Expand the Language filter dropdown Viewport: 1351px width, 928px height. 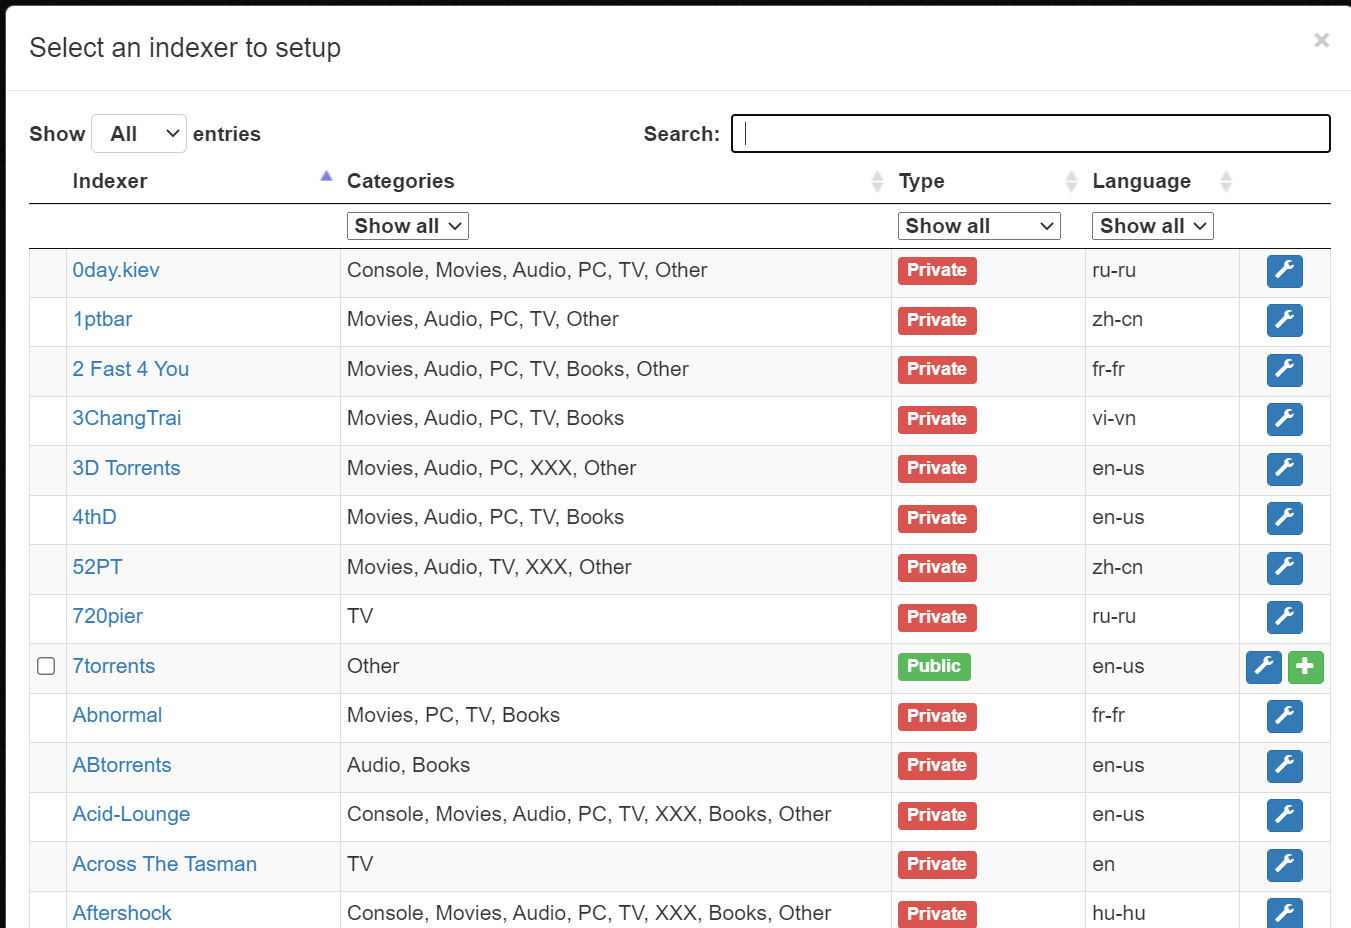pos(1152,226)
